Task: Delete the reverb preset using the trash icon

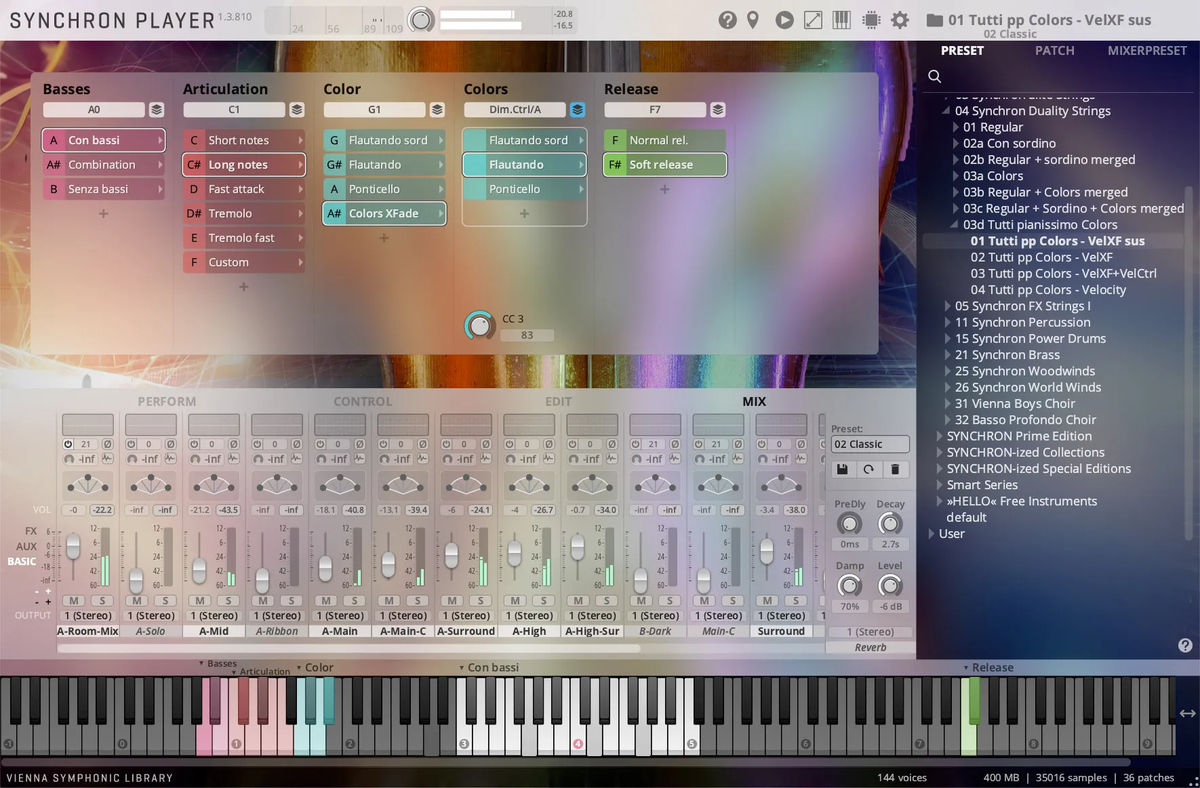Action: click(895, 469)
